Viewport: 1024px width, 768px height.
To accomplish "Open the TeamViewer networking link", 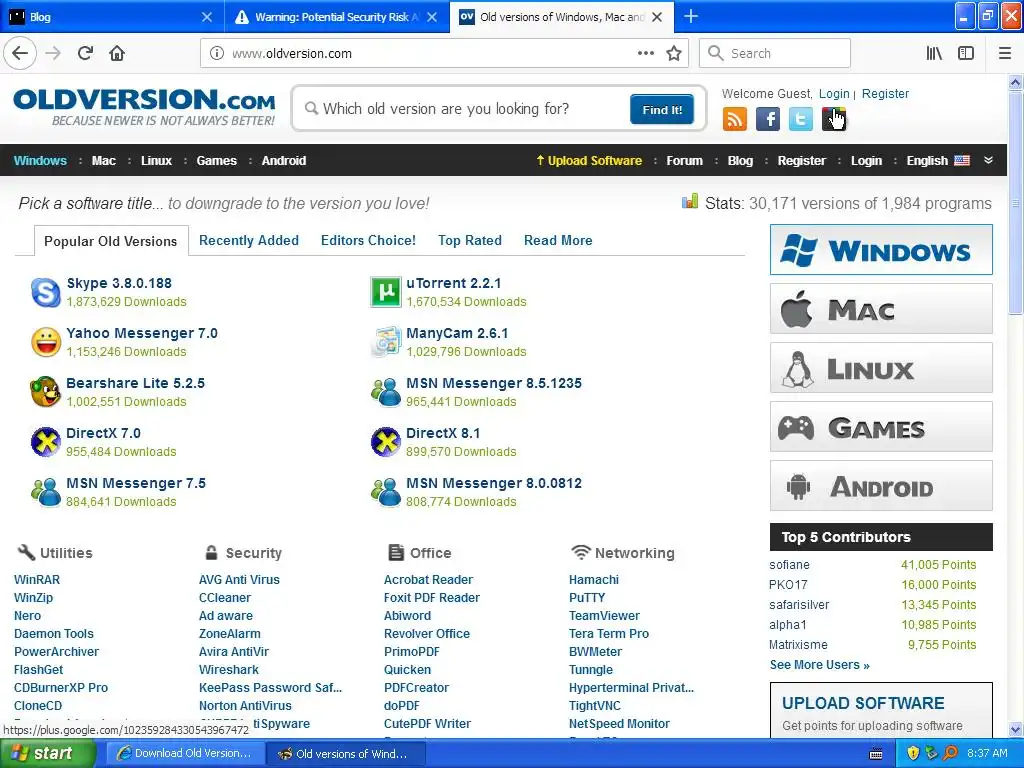I will coord(604,615).
